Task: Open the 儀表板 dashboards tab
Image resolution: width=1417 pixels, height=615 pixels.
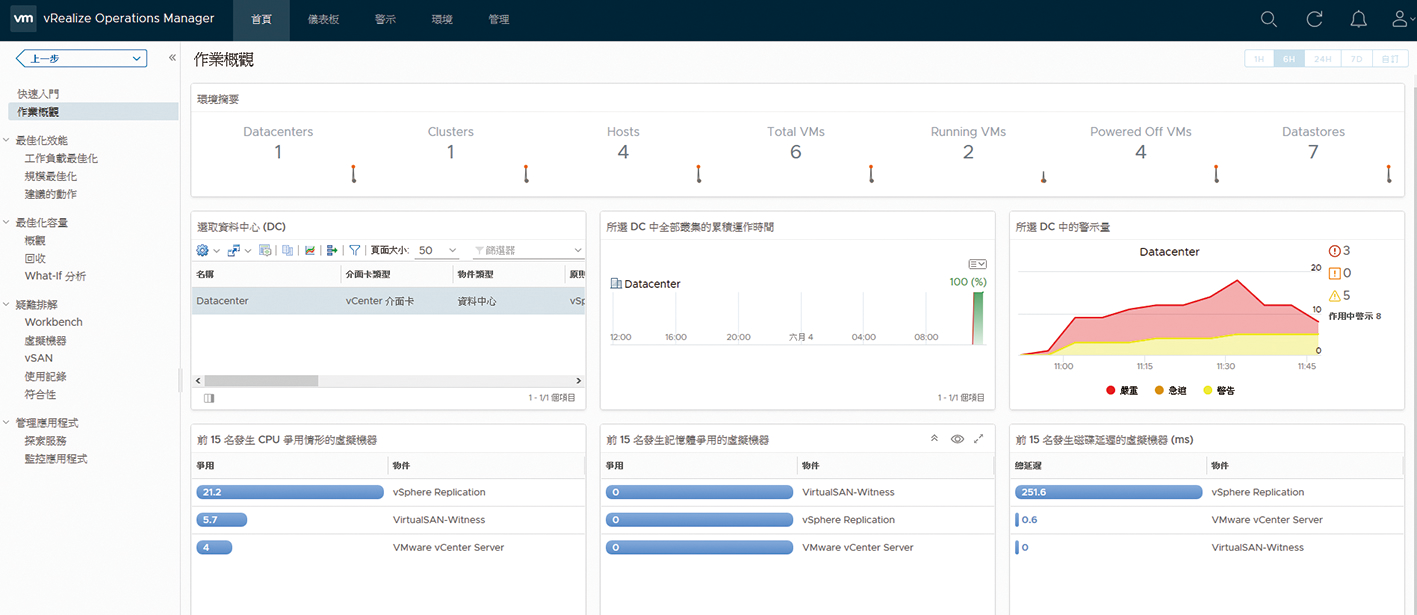Action: [322, 20]
